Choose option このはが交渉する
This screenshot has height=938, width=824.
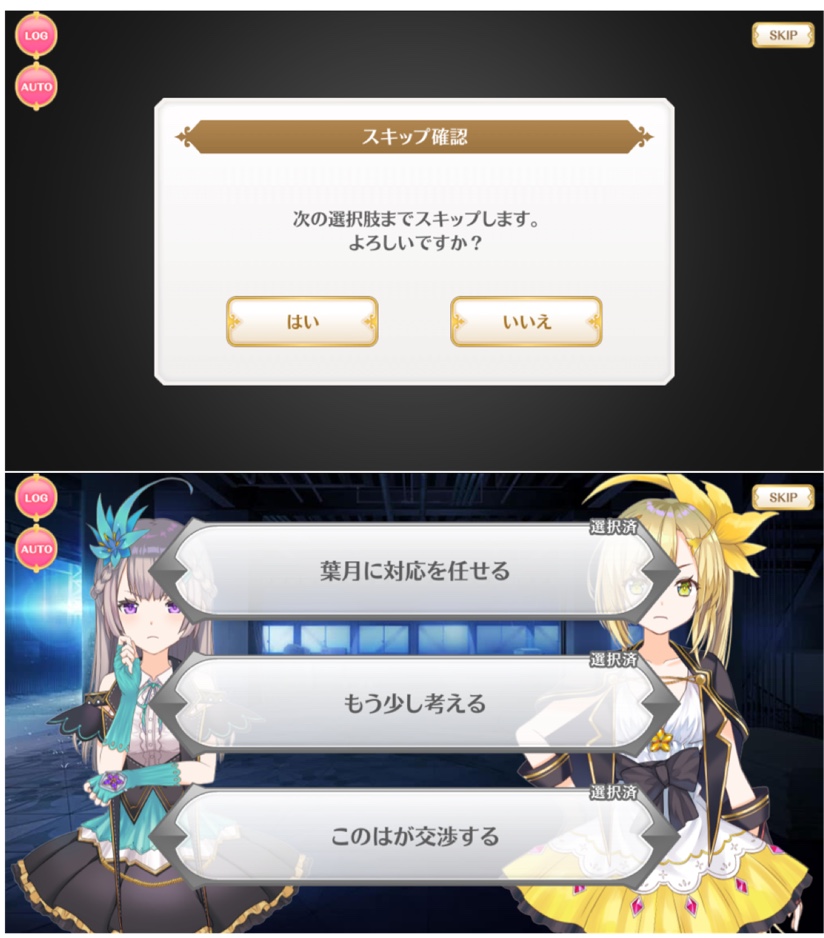(x=414, y=836)
